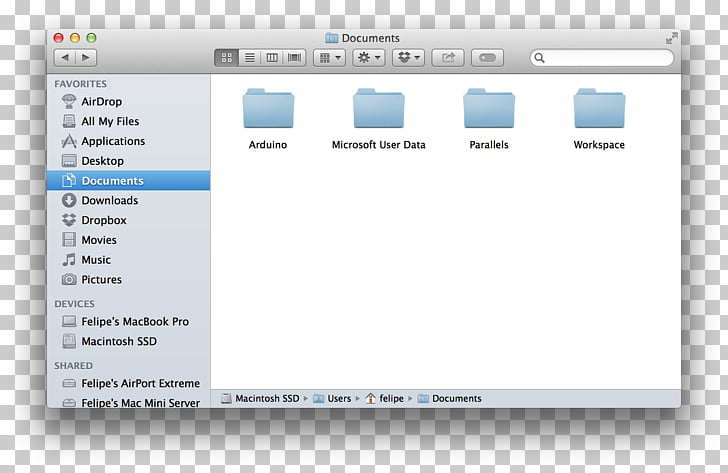Switch to icon view
Screen dimensions: 728x473
(227, 58)
